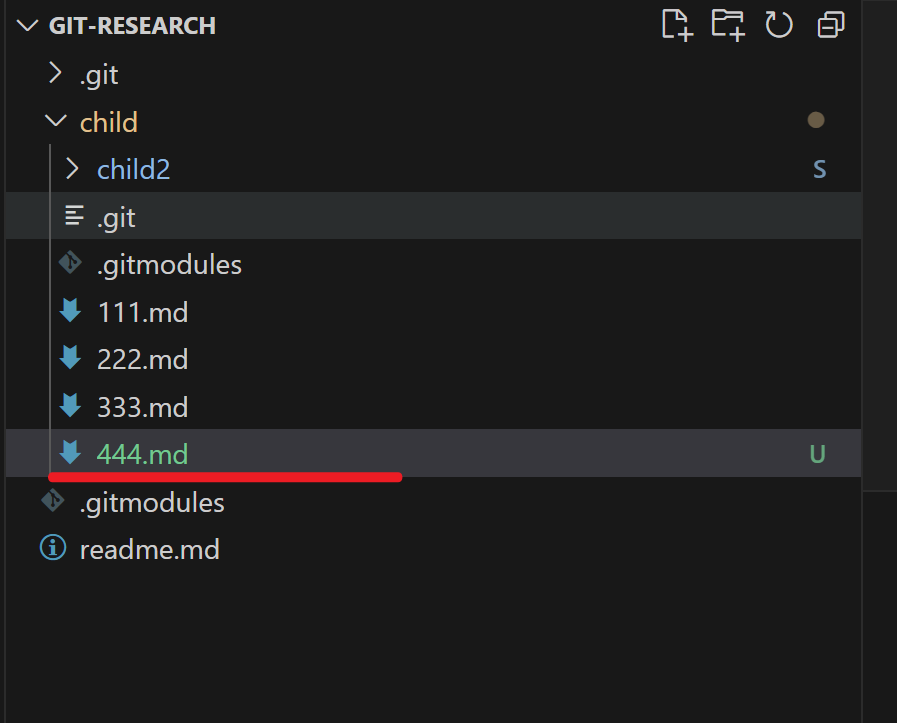Click the arrow icon beside 444.md
This screenshot has width=897, height=723.
click(x=70, y=453)
